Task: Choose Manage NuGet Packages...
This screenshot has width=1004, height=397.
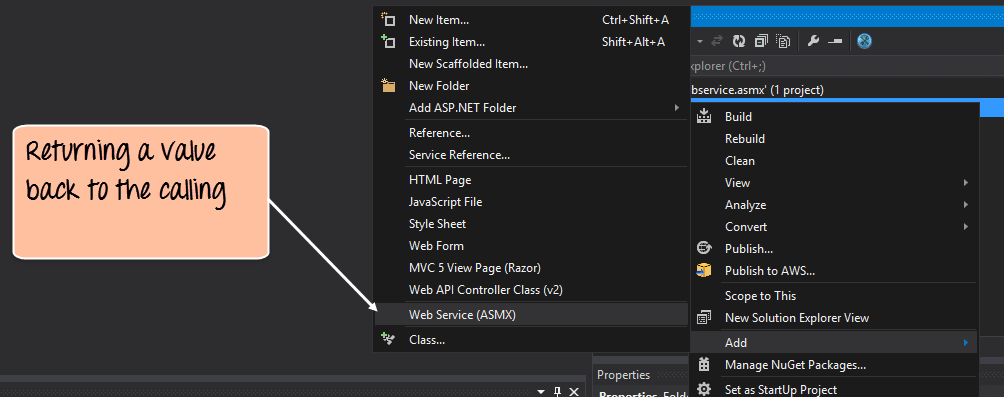Action: pos(834,365)
